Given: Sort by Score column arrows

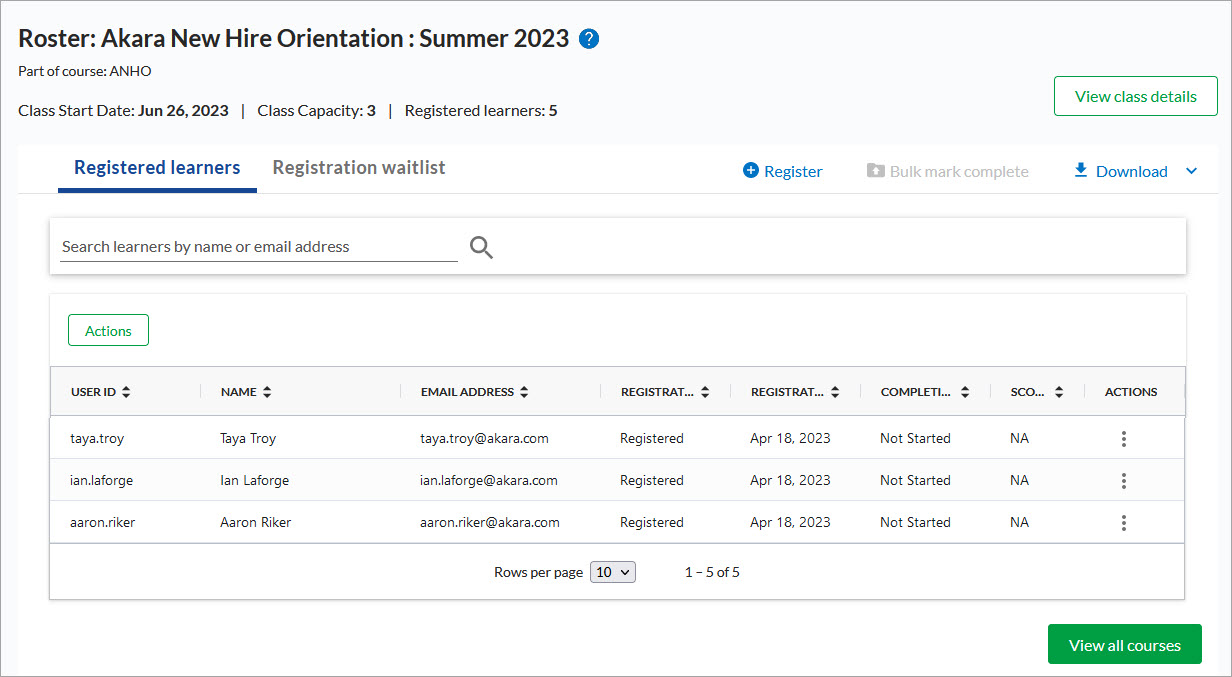Looking at the screenshot, I should click(1059, 393).
